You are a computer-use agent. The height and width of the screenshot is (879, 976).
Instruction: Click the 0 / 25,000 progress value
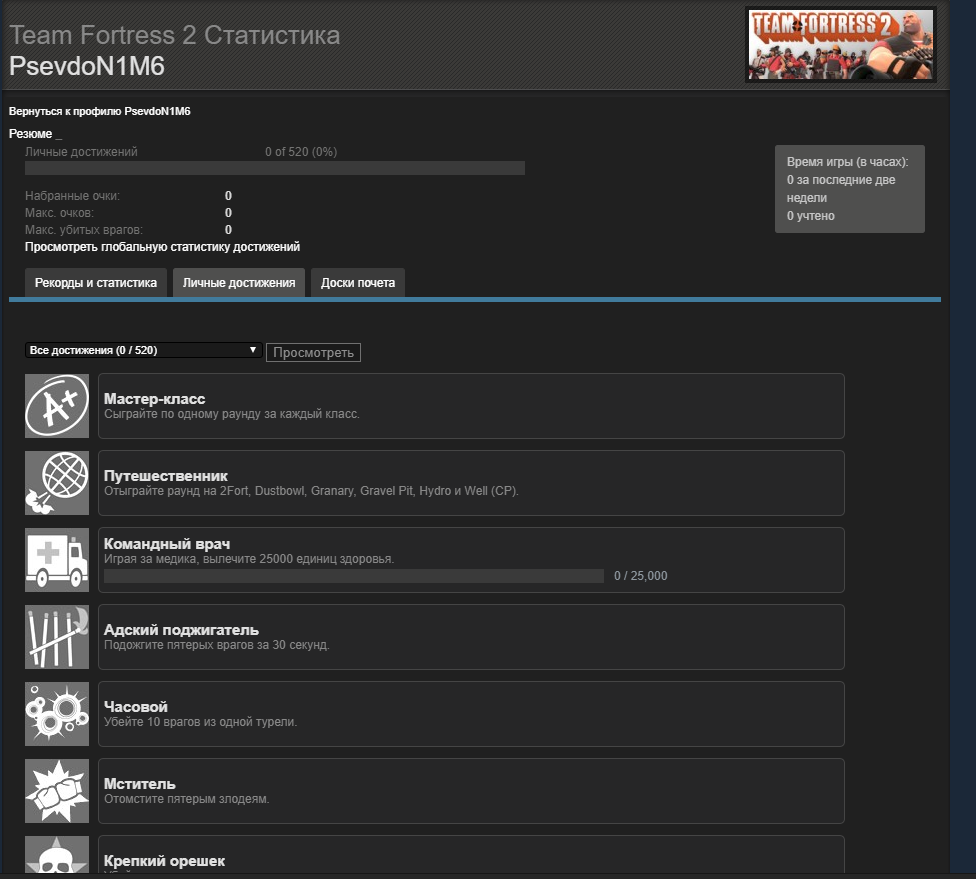[x=640, y=576]
